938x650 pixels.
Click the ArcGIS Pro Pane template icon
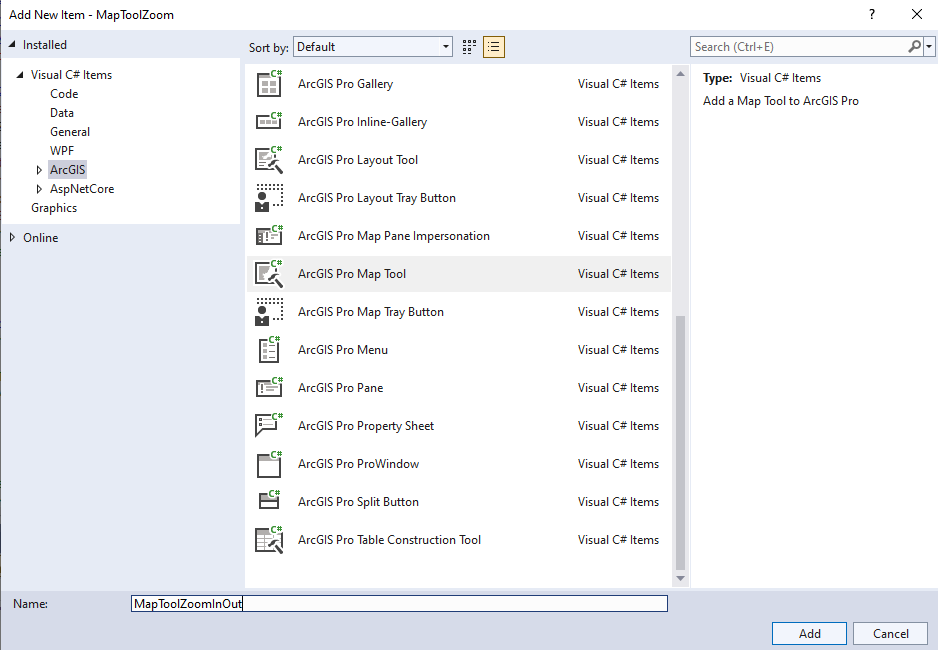269,387
